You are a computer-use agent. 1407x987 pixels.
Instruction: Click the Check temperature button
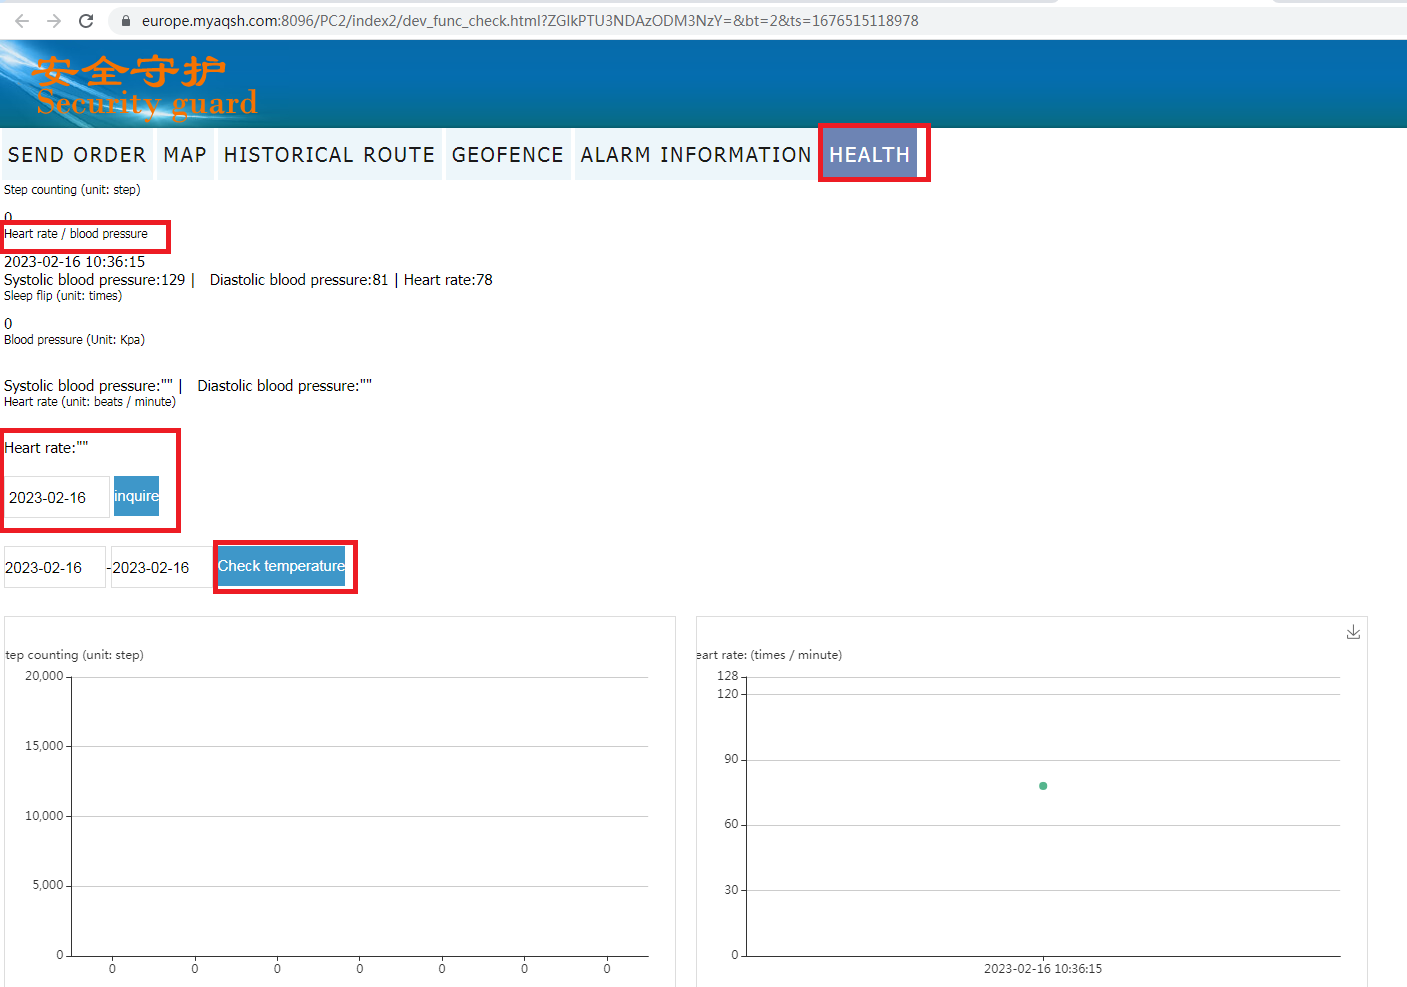pyautogui.click(x=281, y=566)
